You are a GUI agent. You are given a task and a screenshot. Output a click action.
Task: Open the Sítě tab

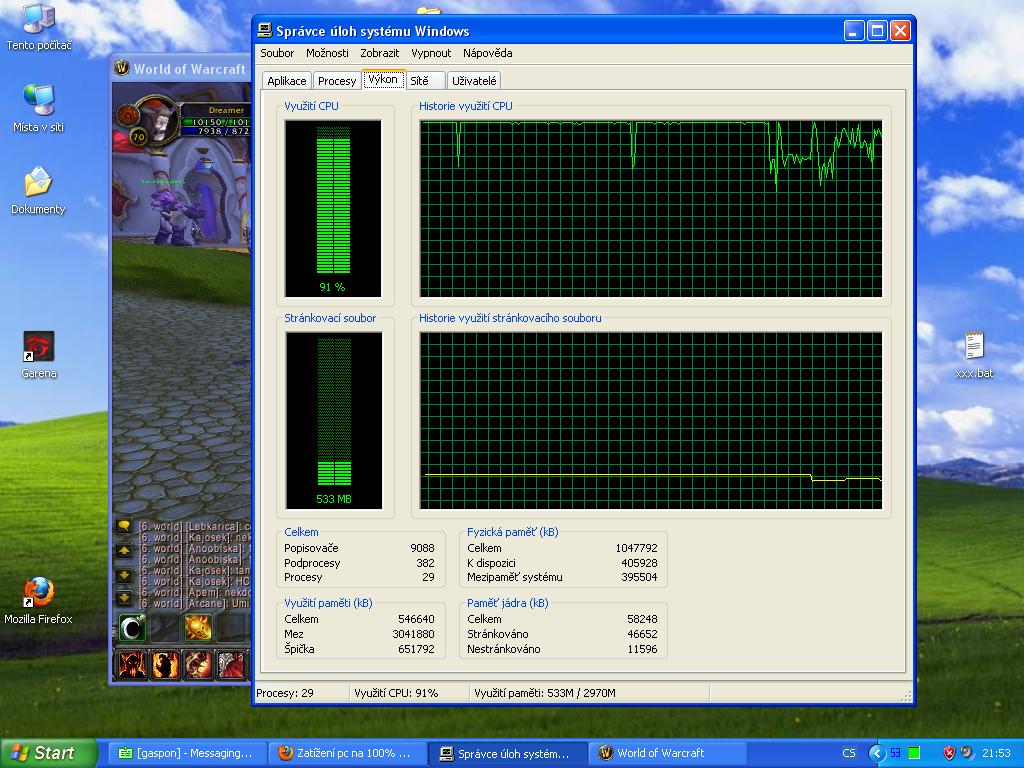419,81
